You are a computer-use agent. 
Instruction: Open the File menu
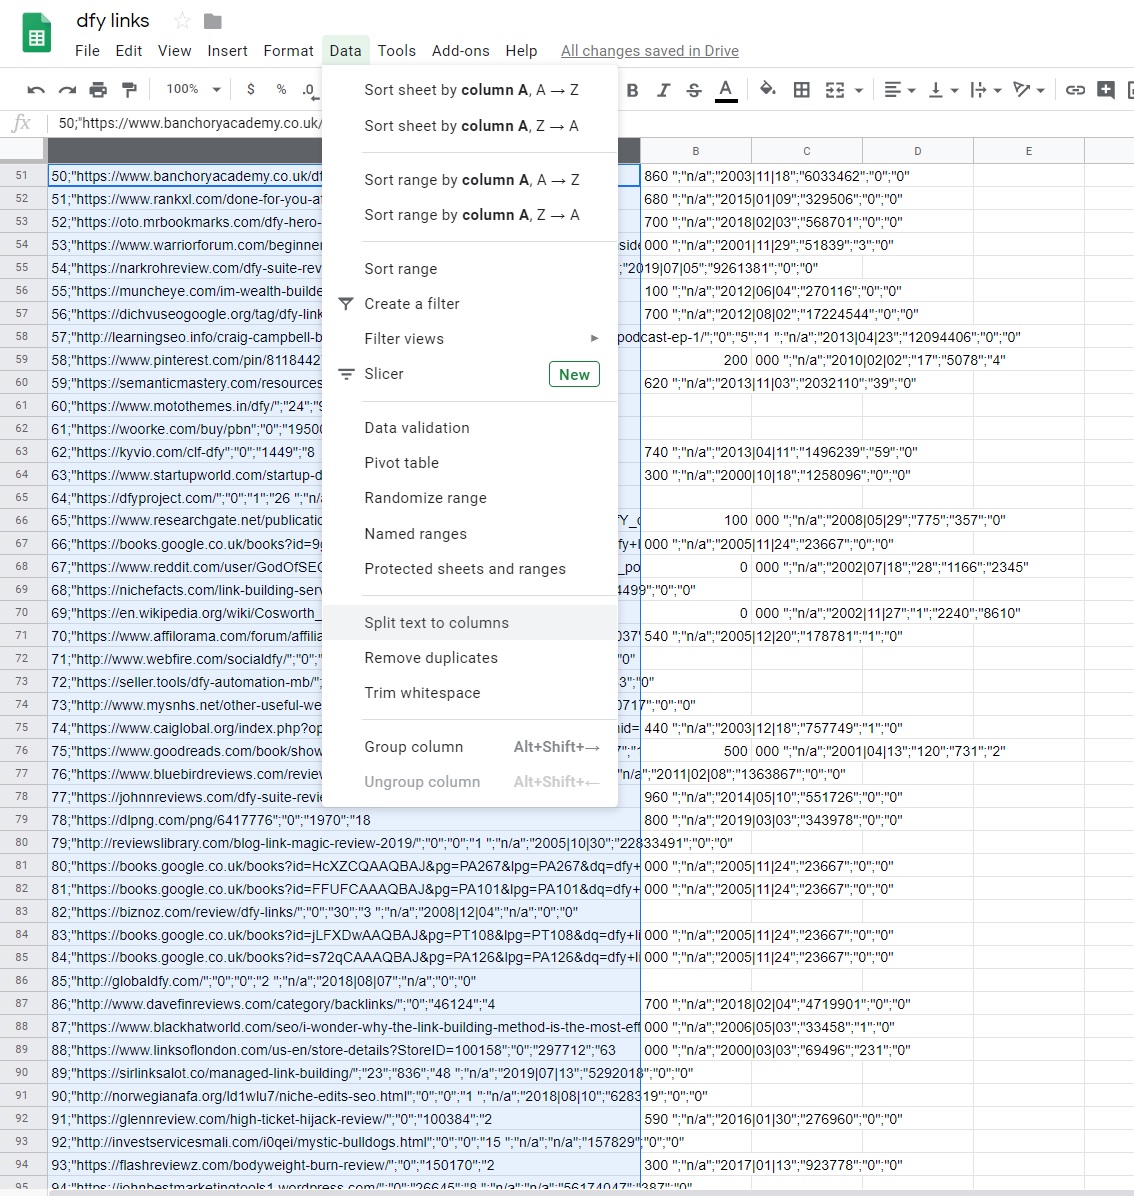coord(87,50)
